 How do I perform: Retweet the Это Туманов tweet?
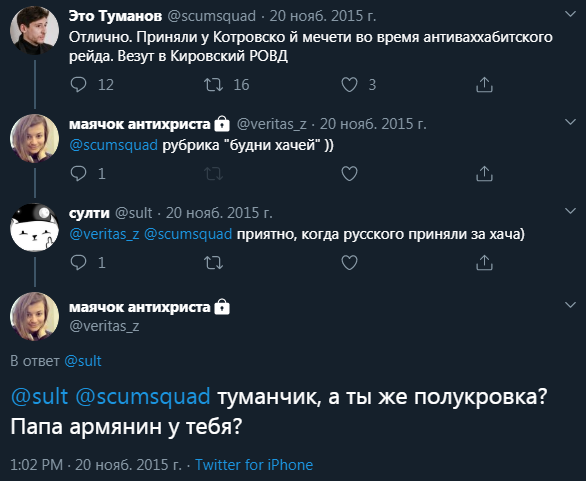click(213, 84)
